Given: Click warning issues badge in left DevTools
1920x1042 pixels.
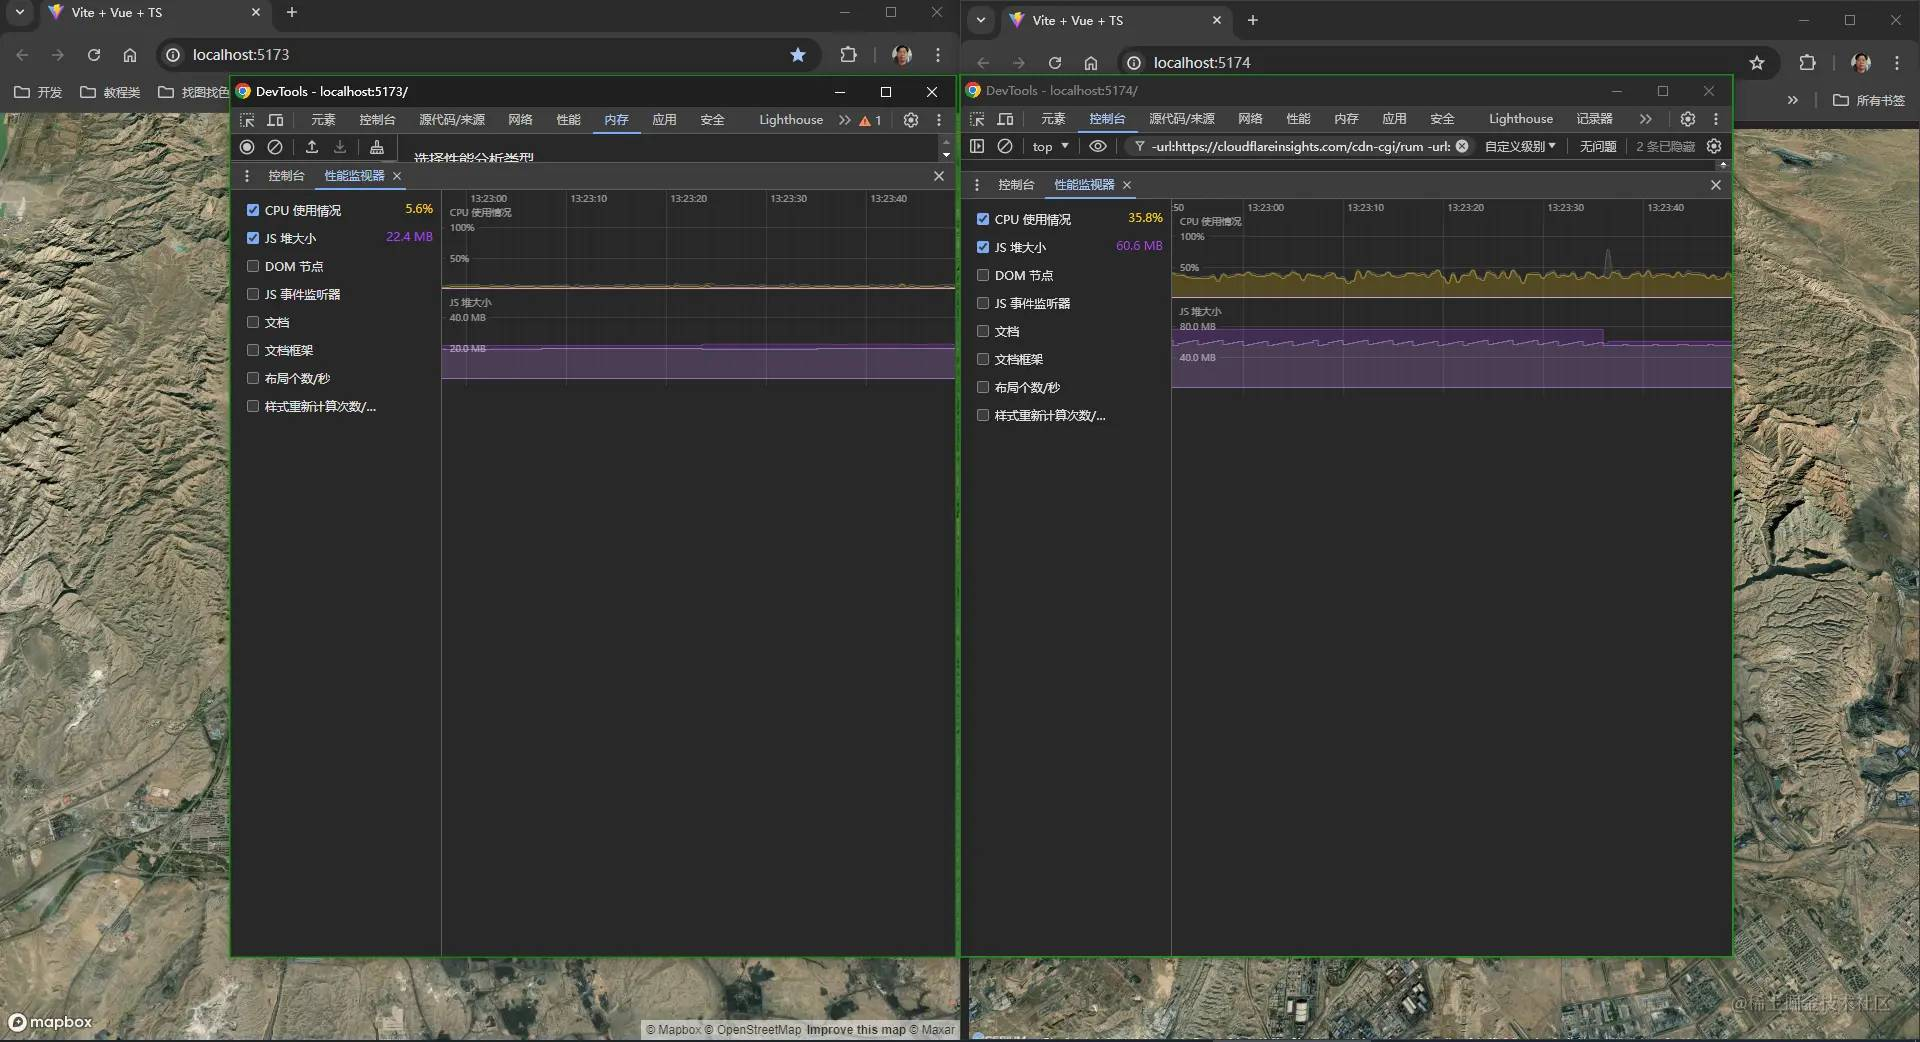Looking at the screenshot, I should [870, 120].
